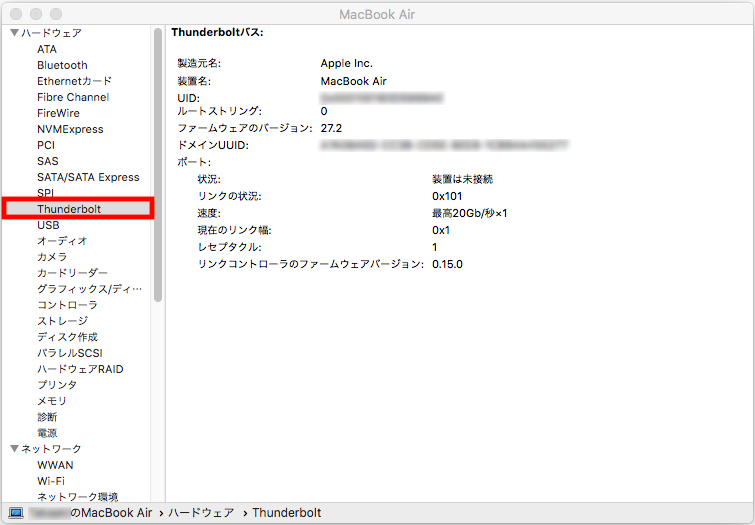Select Fibre Channel in the sidebar

73,97
